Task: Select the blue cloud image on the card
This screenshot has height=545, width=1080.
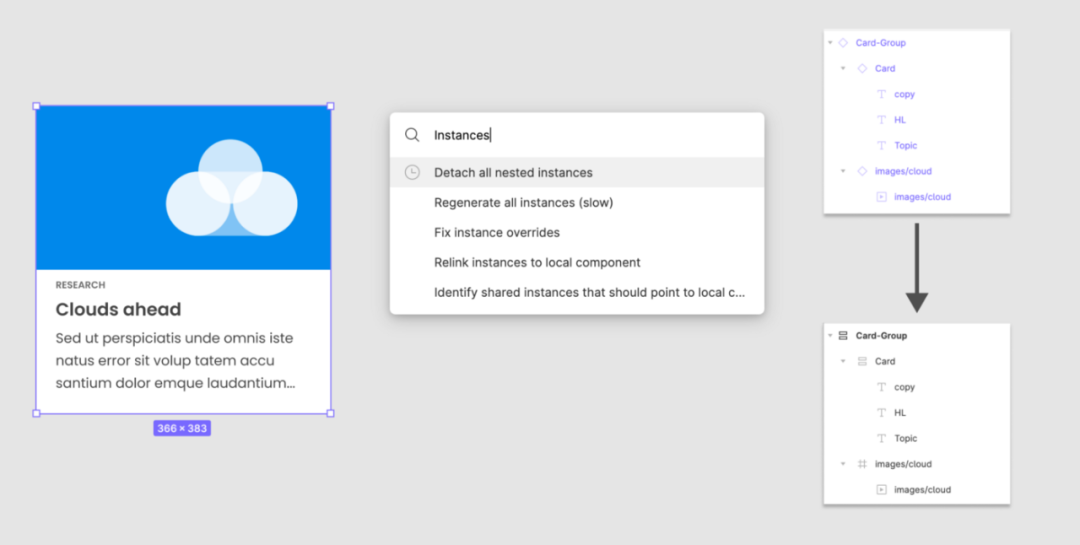Action: click(184, 188)
